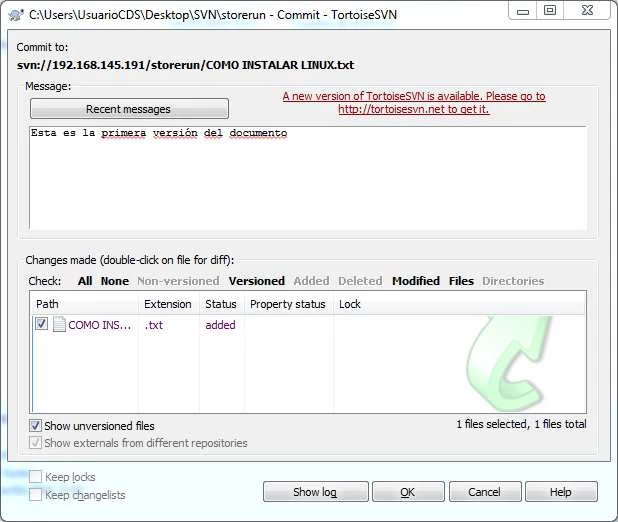Viewport: 618px width, 522px height.
Task: Click the '1 files selected, 1 files total' text
Action: pos(521,424)
